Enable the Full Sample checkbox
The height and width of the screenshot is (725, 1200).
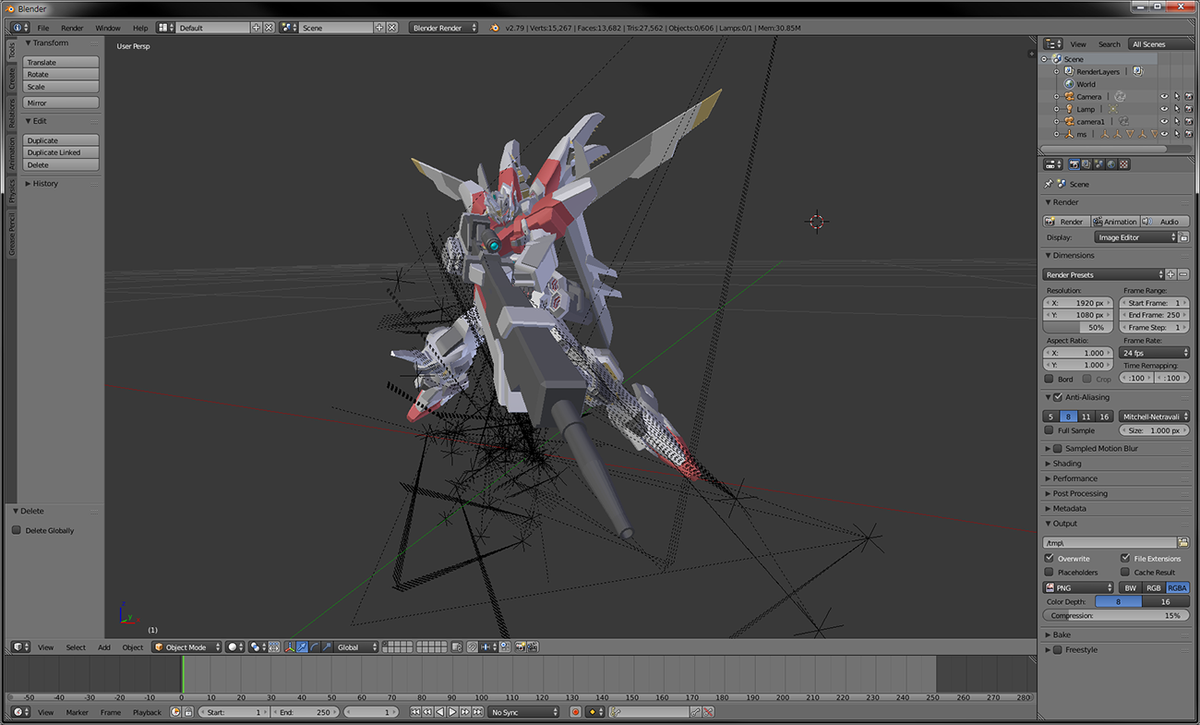[1049, 430]
